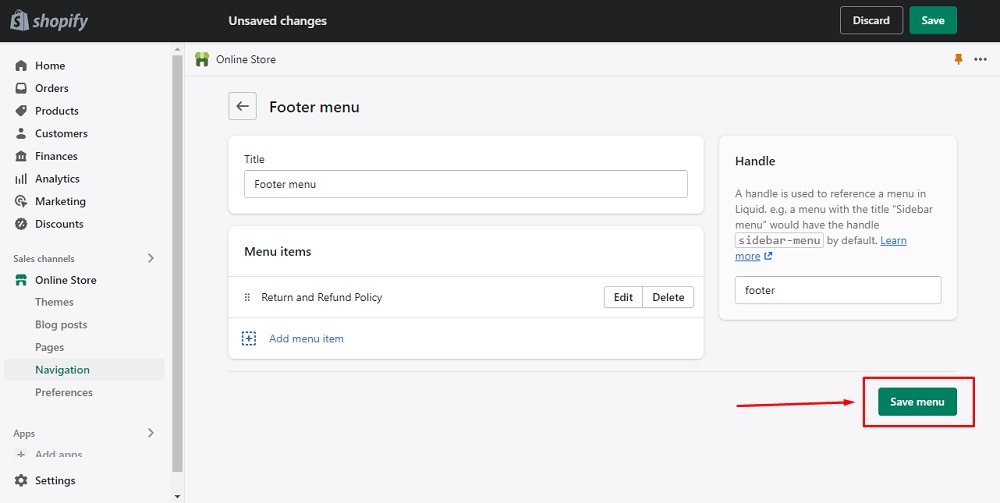This screenshot has width=1000, height=503.
Task: Click the Products tag icon
Action: point(21,111)
